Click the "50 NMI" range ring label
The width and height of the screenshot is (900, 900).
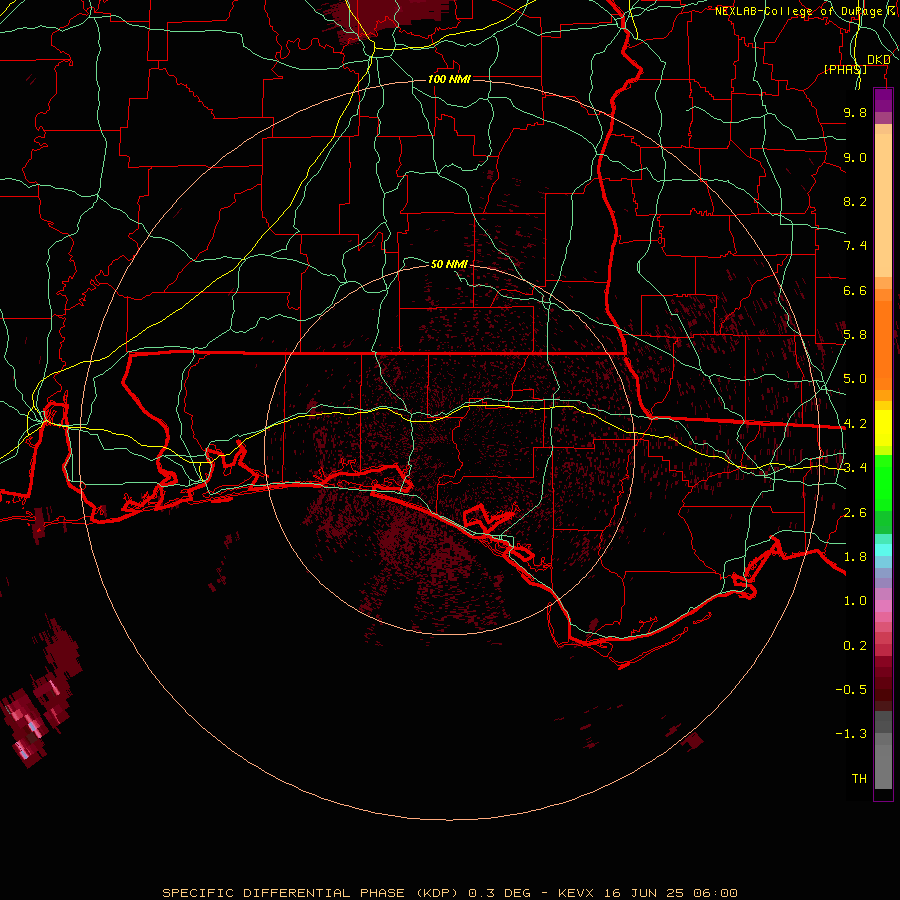click(x=449, y=264)
